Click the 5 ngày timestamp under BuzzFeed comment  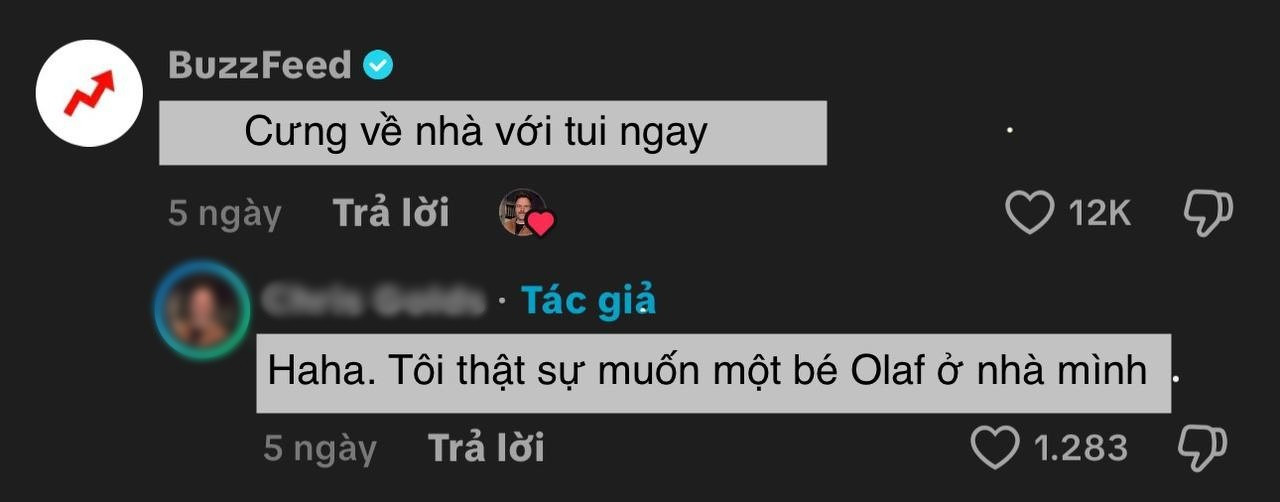pyautogui.click(x=225, y=214)
